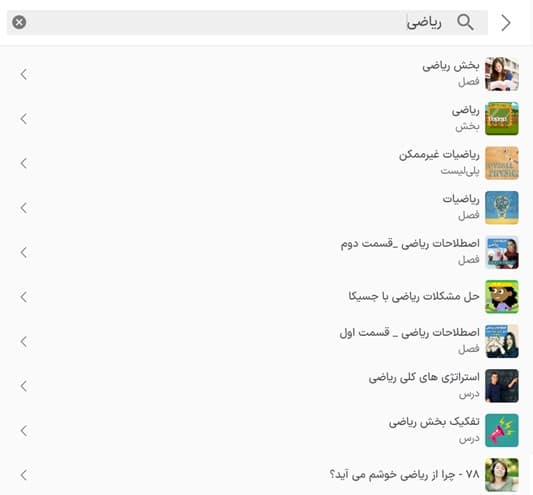Clear the search field with the X icon
The image size is (533, 495).
[19, 22]
